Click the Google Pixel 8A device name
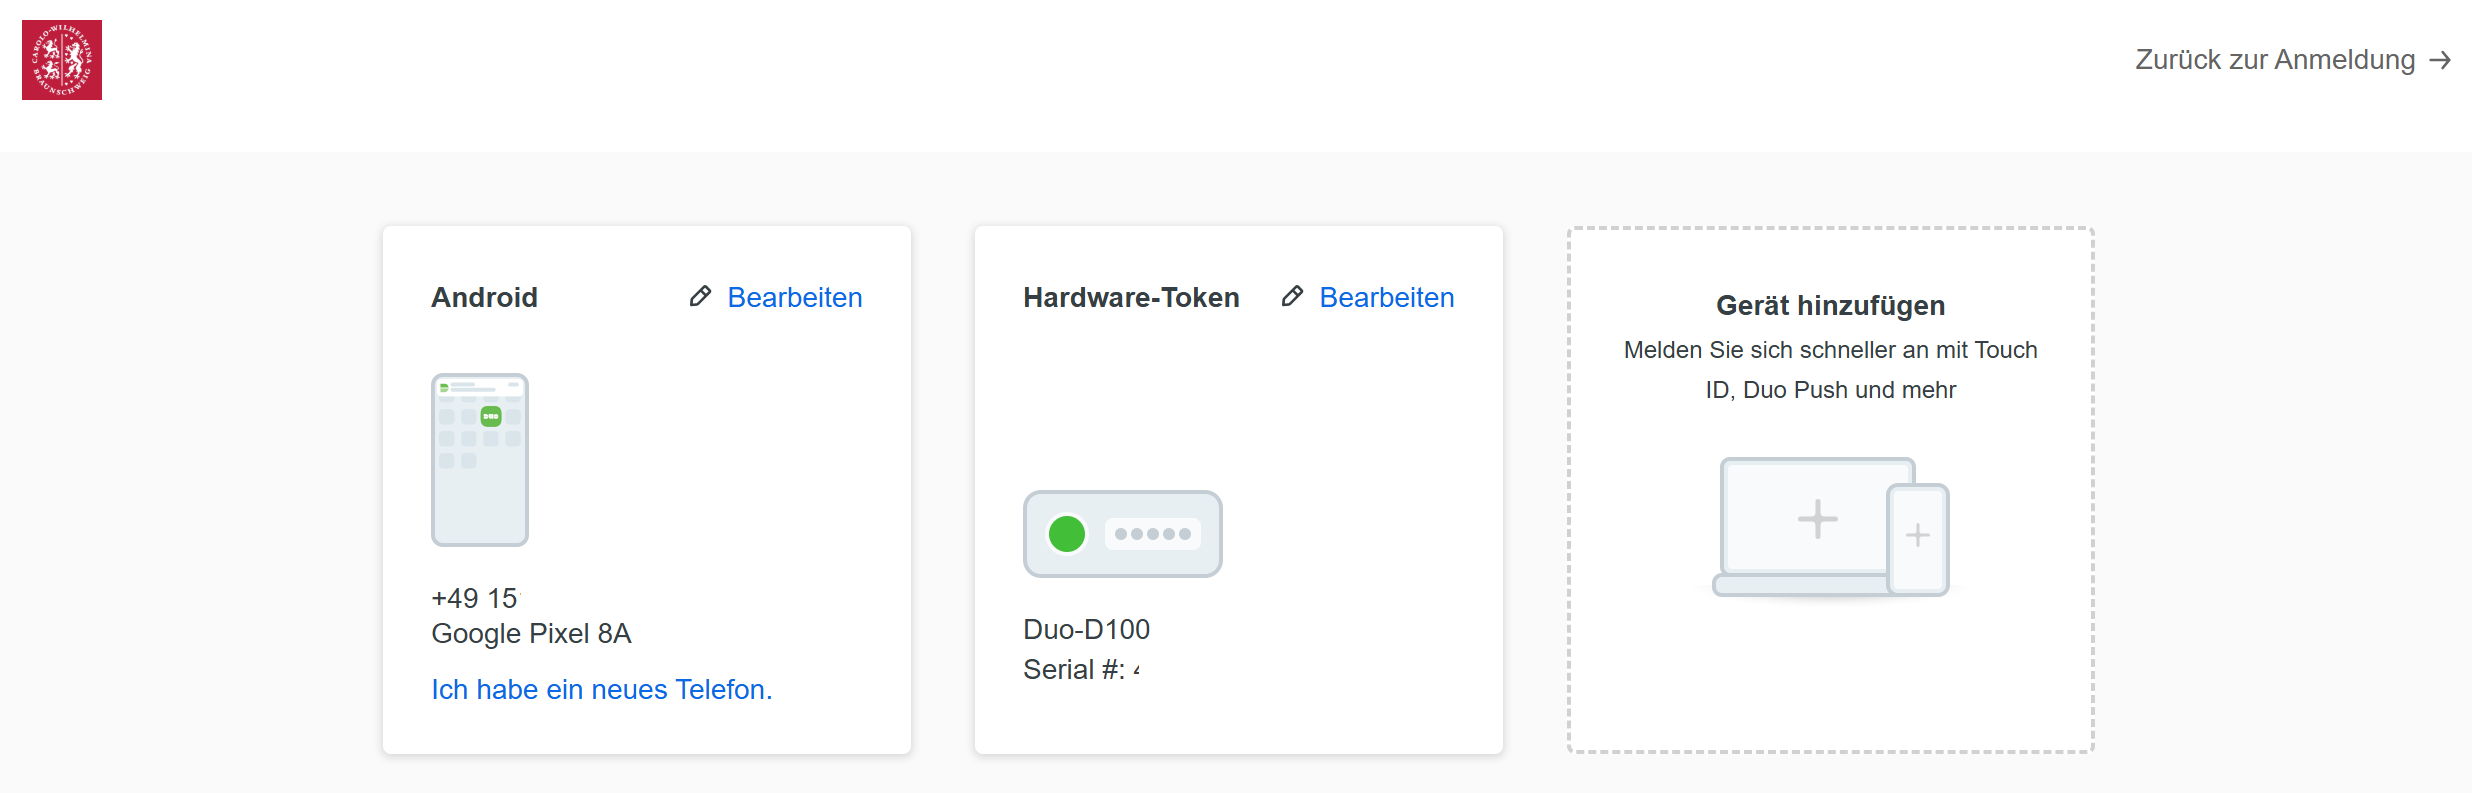The width and height of the screenshot is (2472, 793). click(x=531, y=633)
